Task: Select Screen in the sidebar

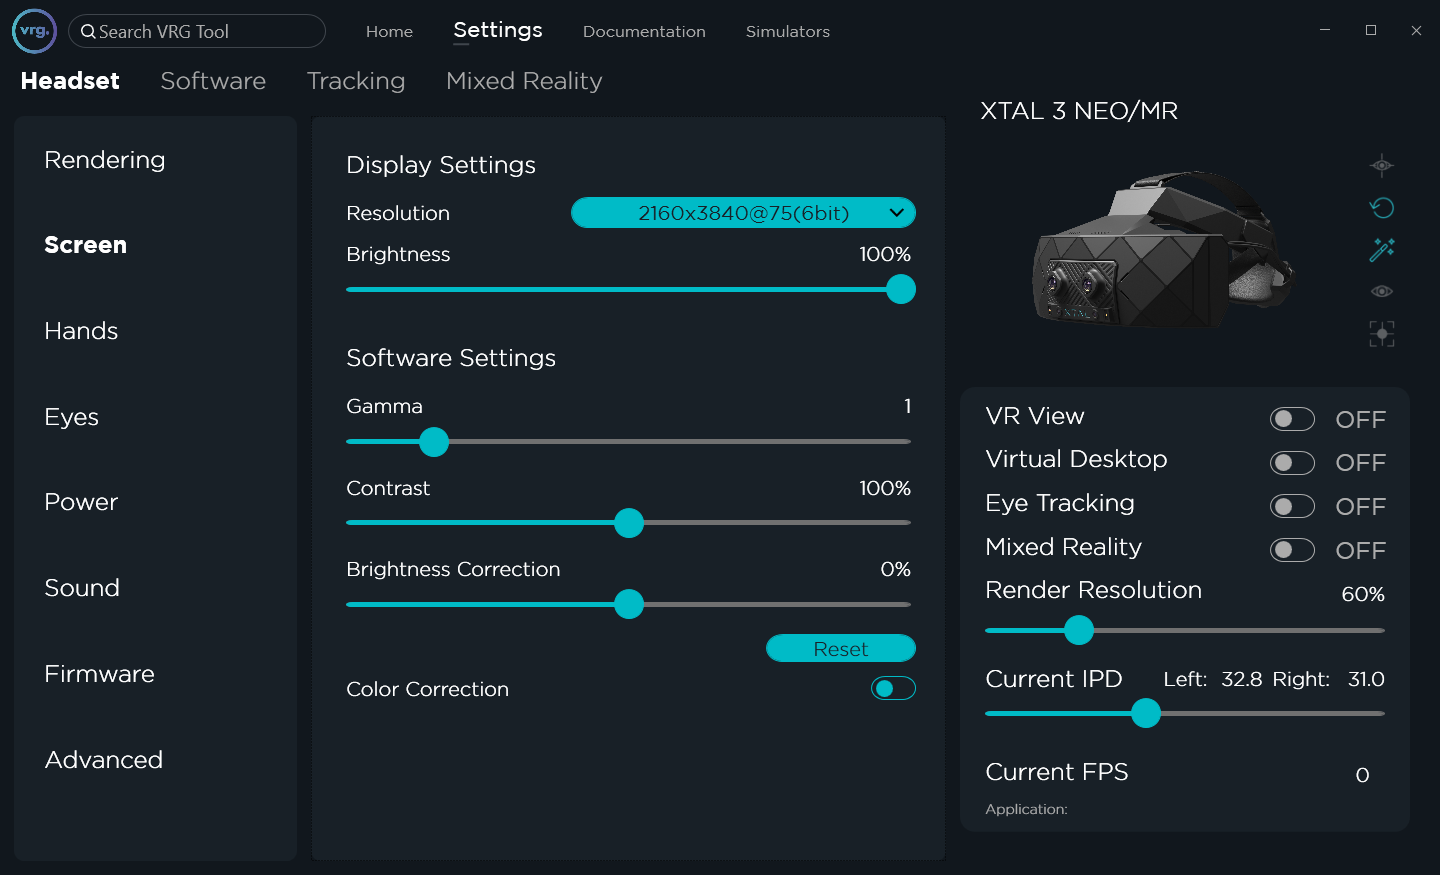Action: [x=85, y=245]
